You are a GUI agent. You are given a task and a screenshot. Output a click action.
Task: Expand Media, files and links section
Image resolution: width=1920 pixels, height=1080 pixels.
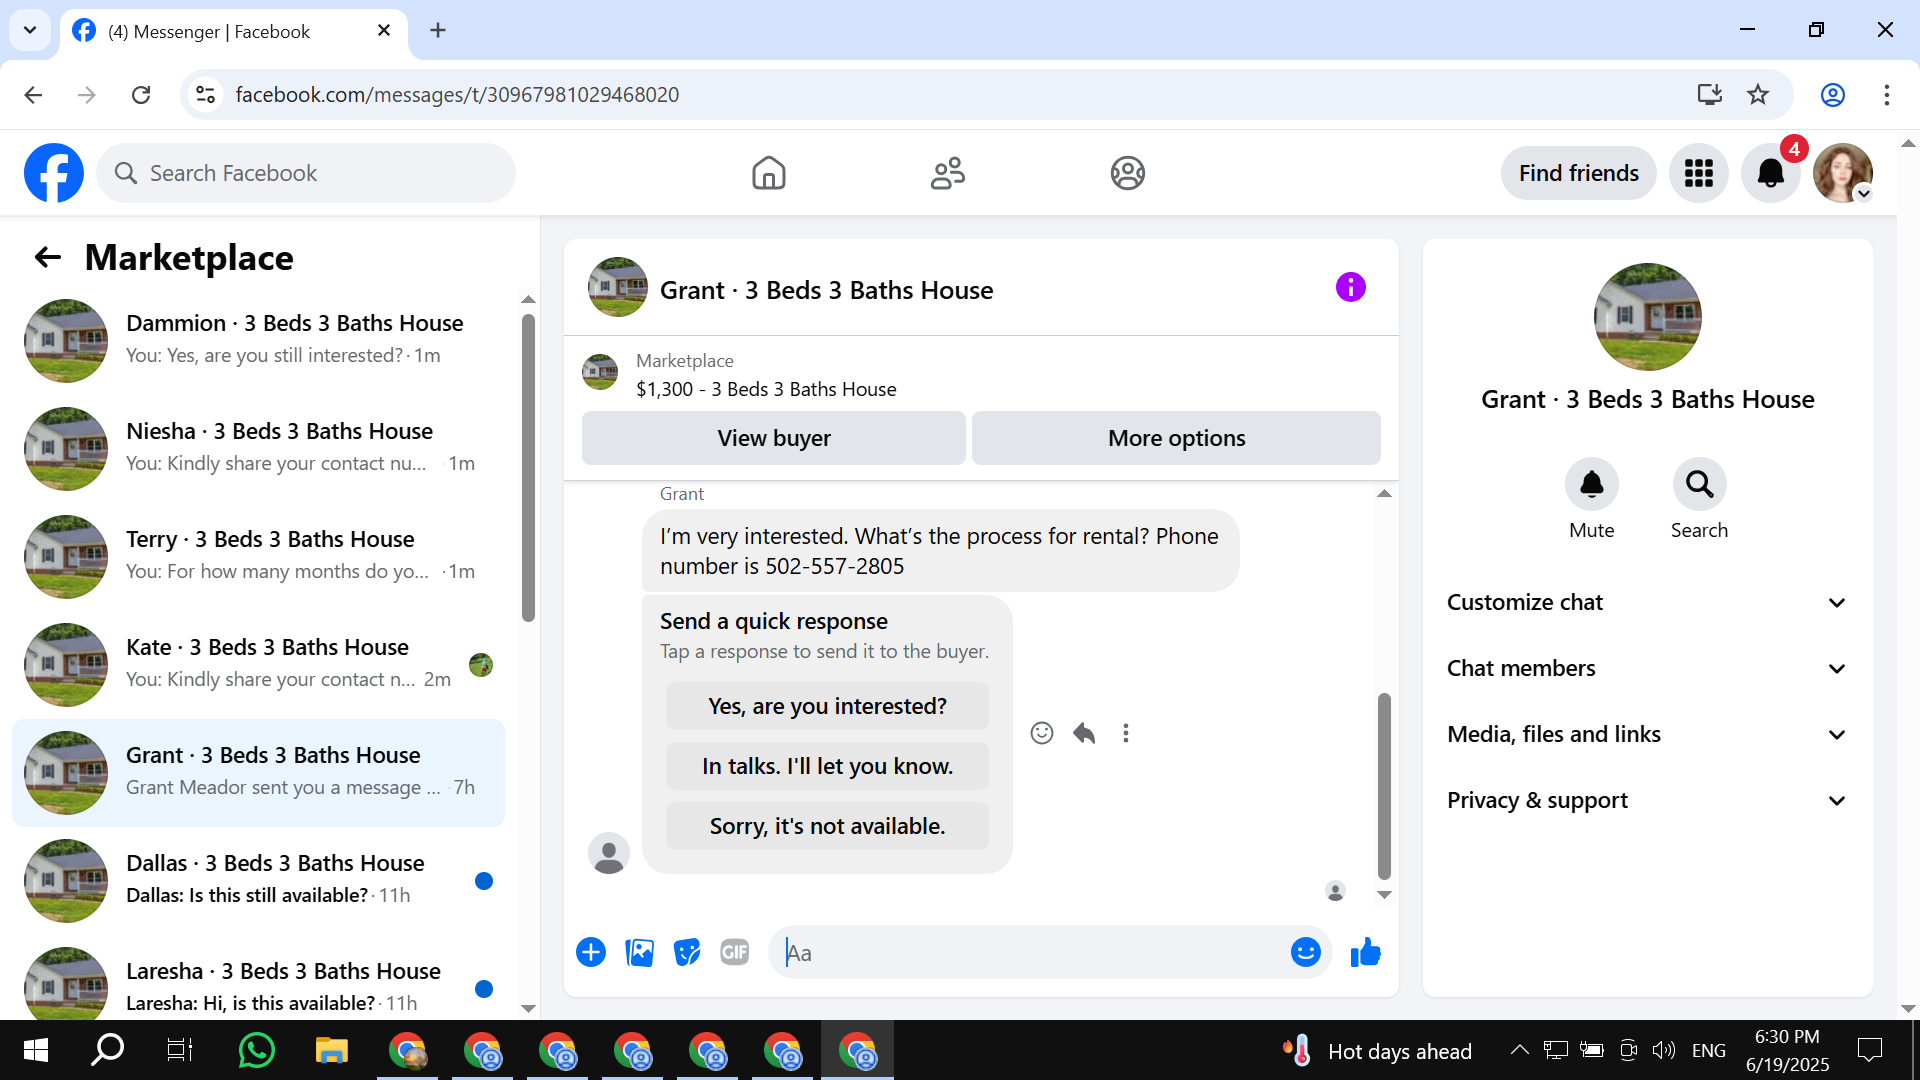1647,734
